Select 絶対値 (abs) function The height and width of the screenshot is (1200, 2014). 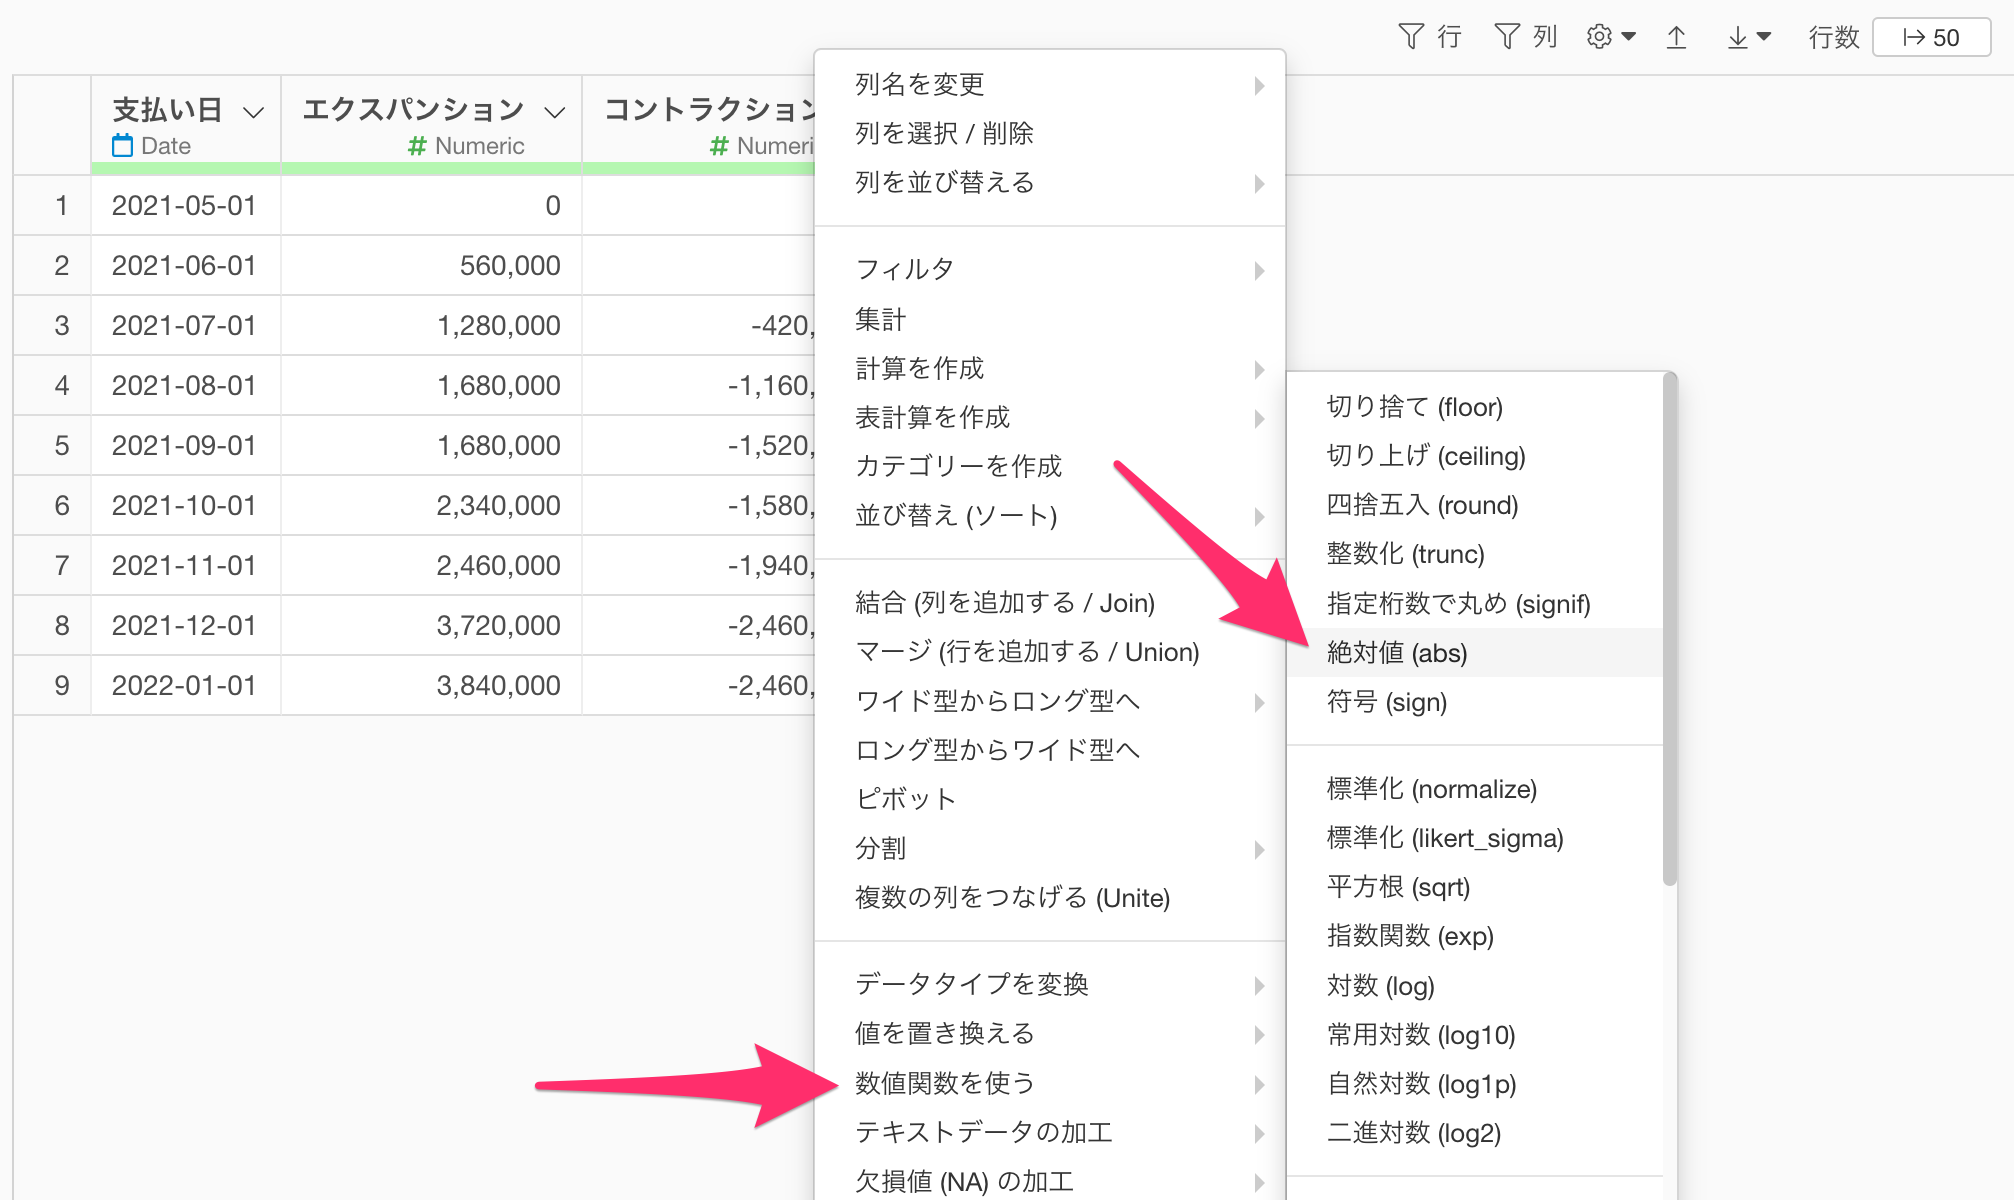point(1475,652)
